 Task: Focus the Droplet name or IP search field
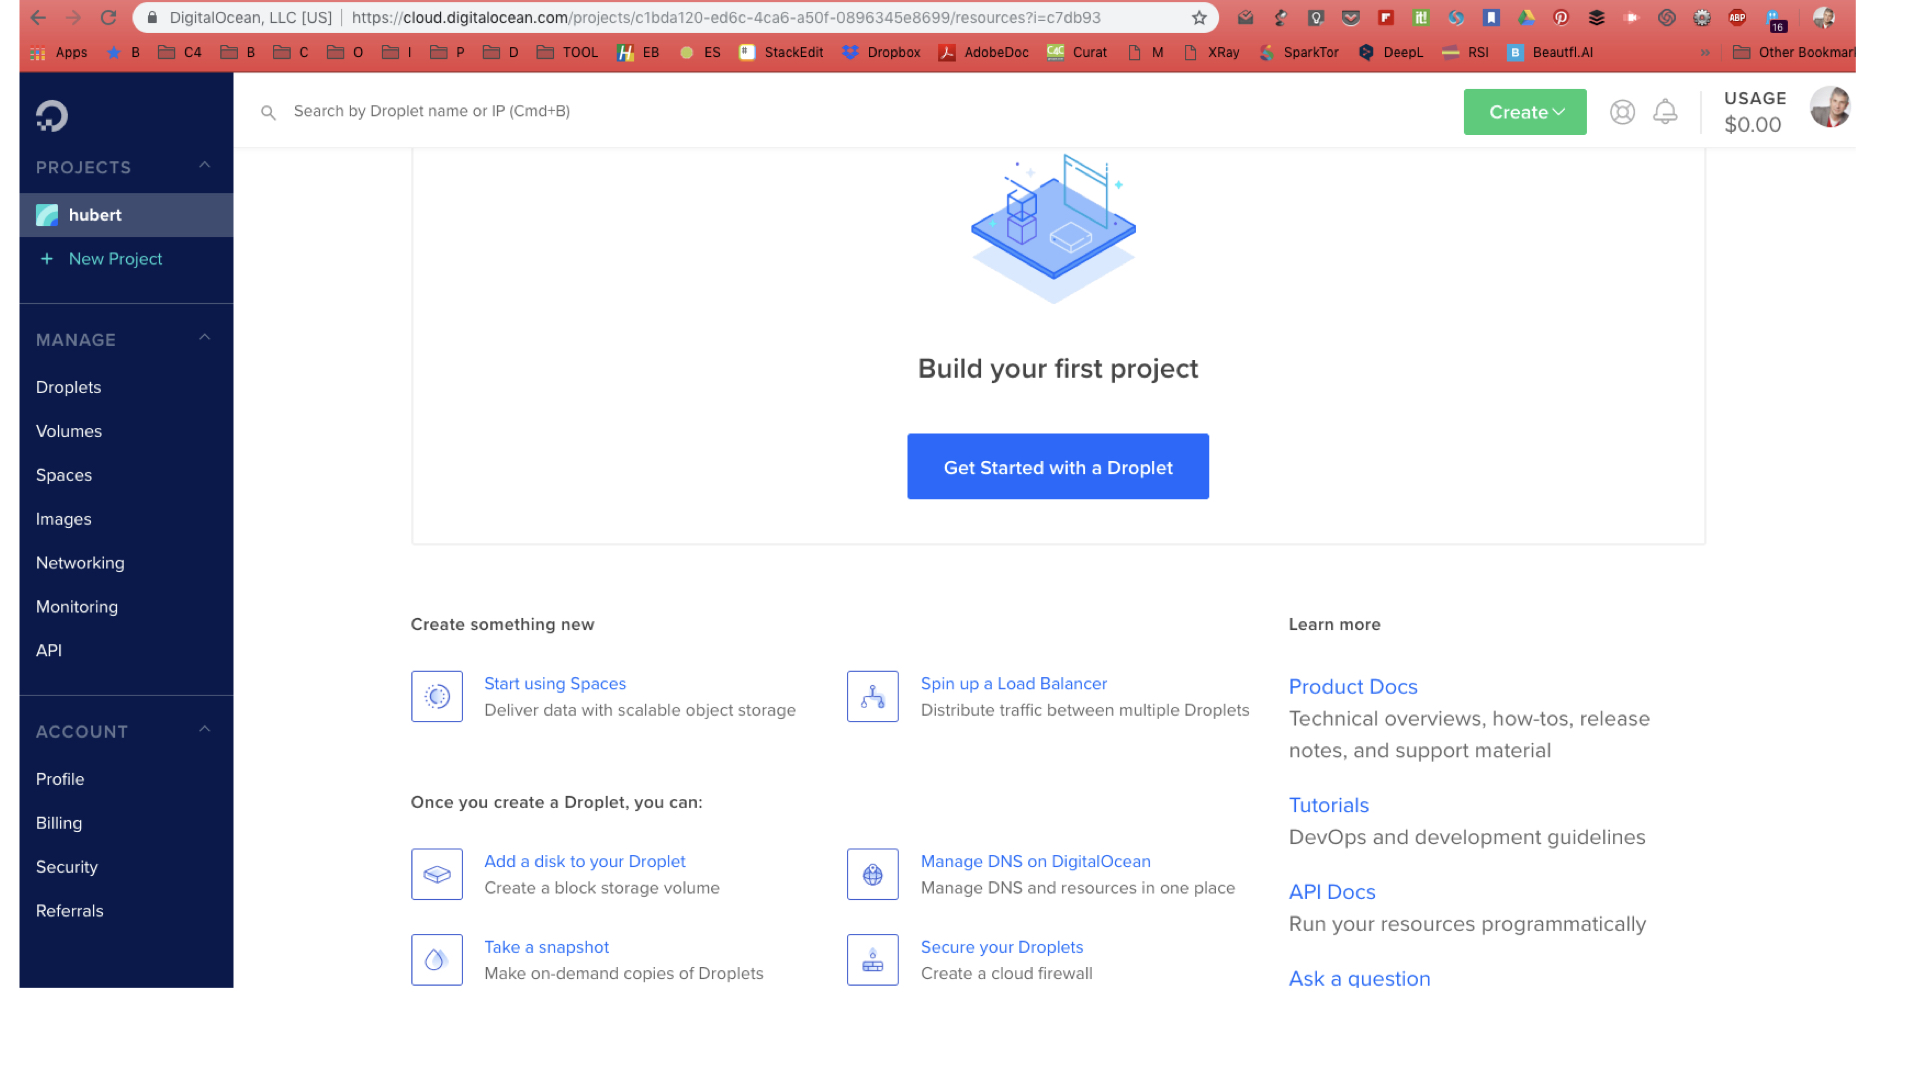pos(431,111)
